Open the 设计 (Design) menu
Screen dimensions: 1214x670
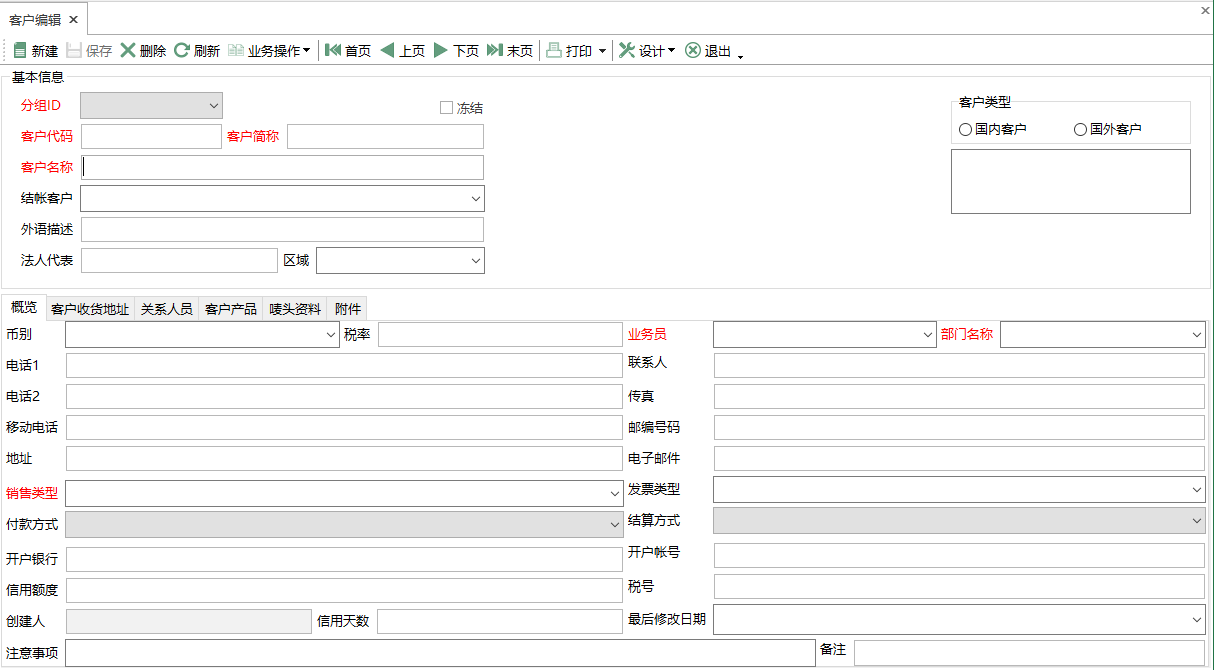click(647, 51)
